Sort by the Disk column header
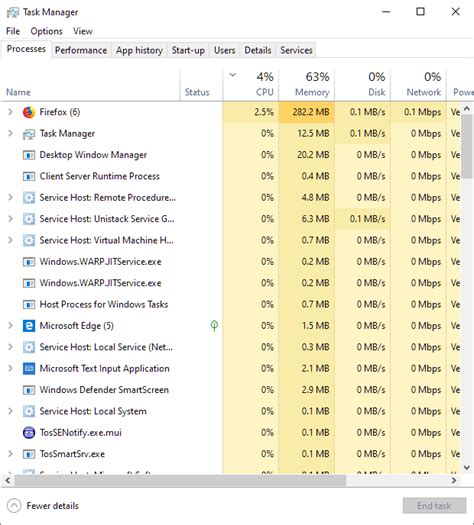 tap(363, 85)
